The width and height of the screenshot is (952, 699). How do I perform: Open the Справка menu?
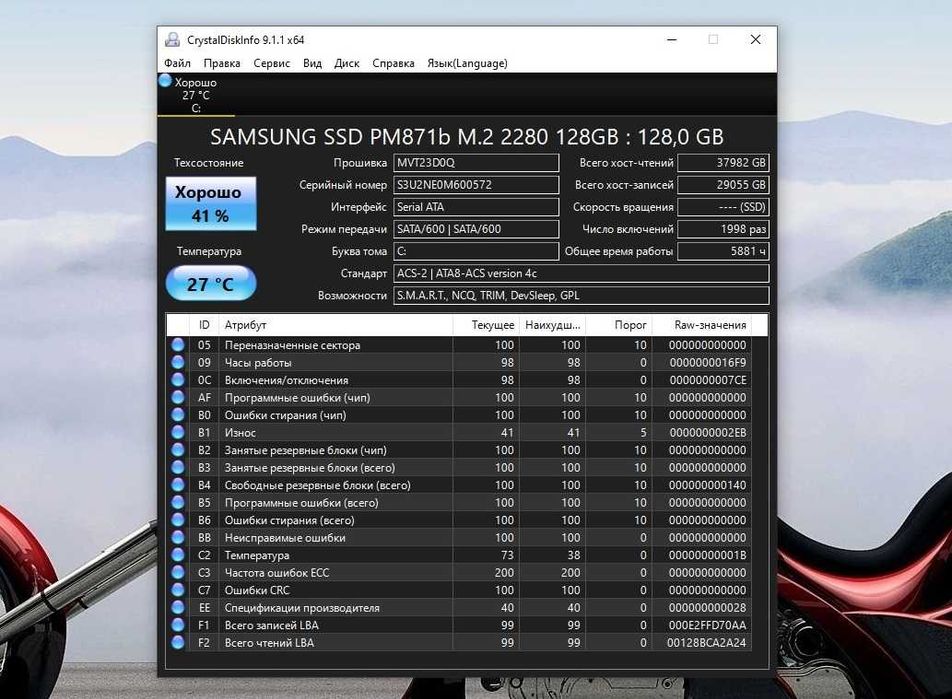[x=393, y=63]
